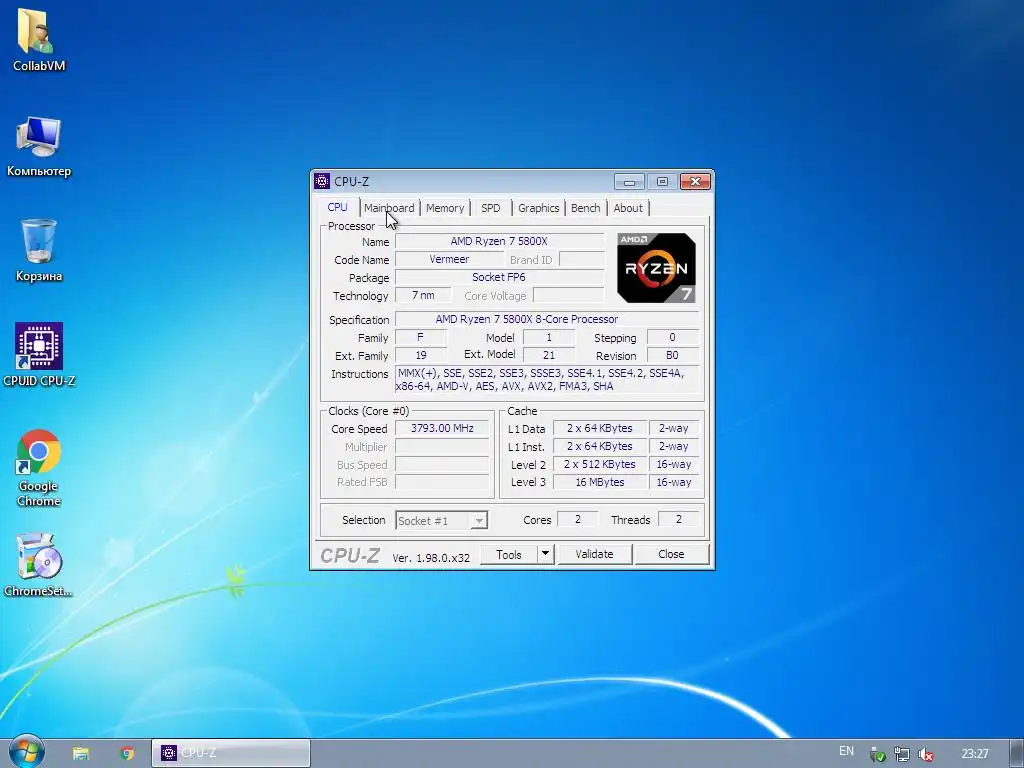
Task: Click the Specification field text
Action: point(547,319)
